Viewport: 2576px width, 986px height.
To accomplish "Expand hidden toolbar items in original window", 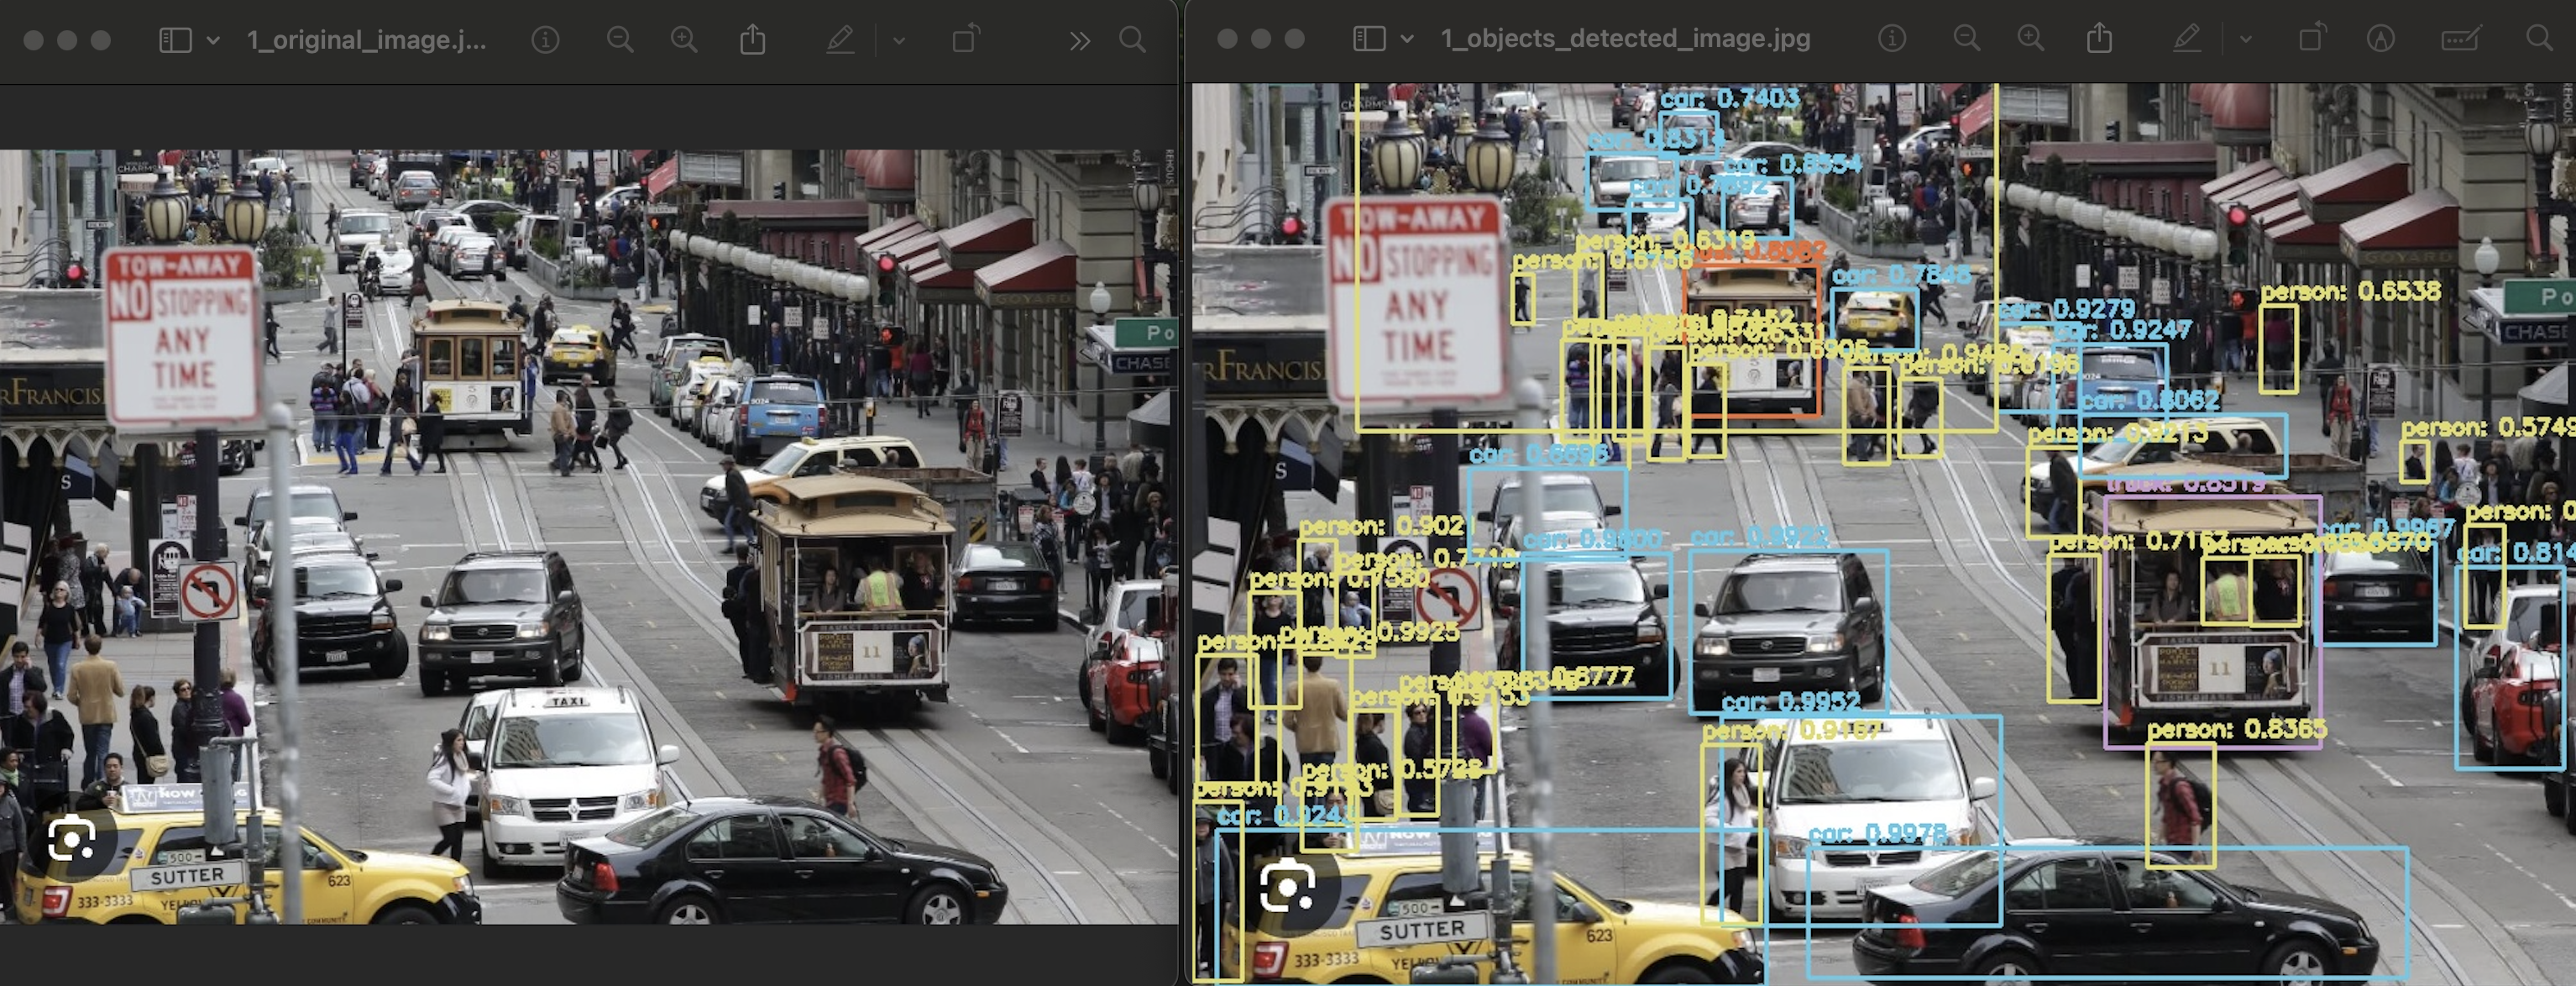I will 1079,40.
